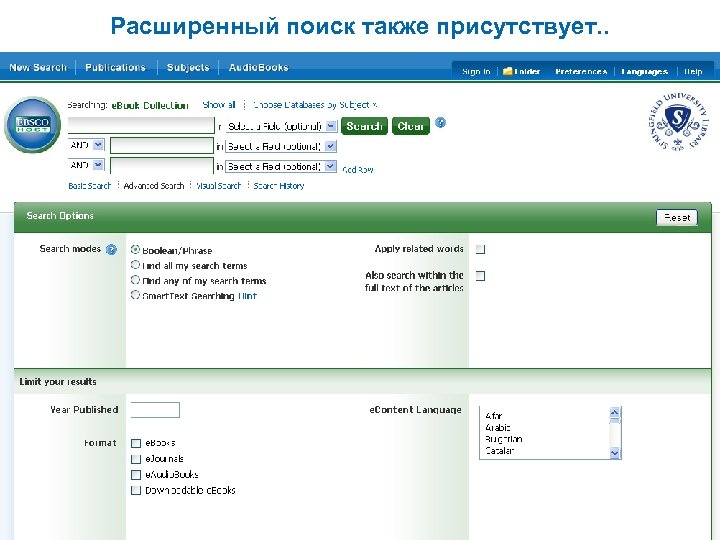
Task: Open the search help question mark icon
Action: [440, 123]
